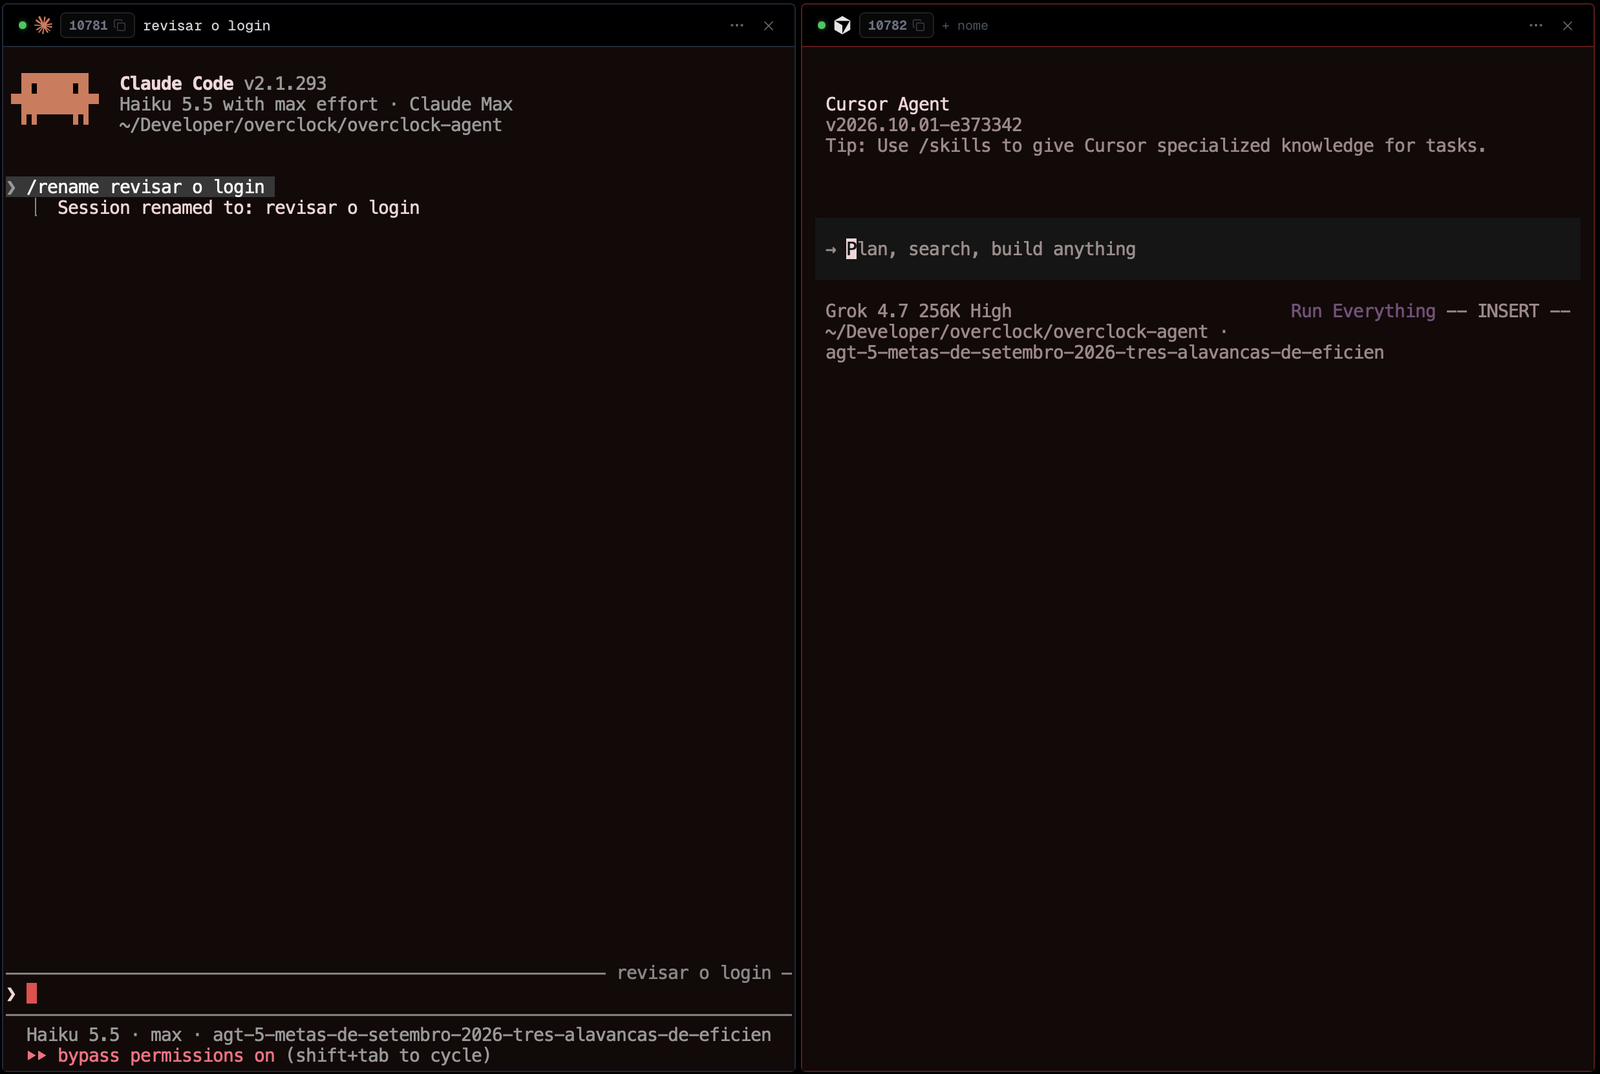Viewport: 1600px width, 1074px height.
Task: Close the revisar o login pane
Action: tap(768, 25)
